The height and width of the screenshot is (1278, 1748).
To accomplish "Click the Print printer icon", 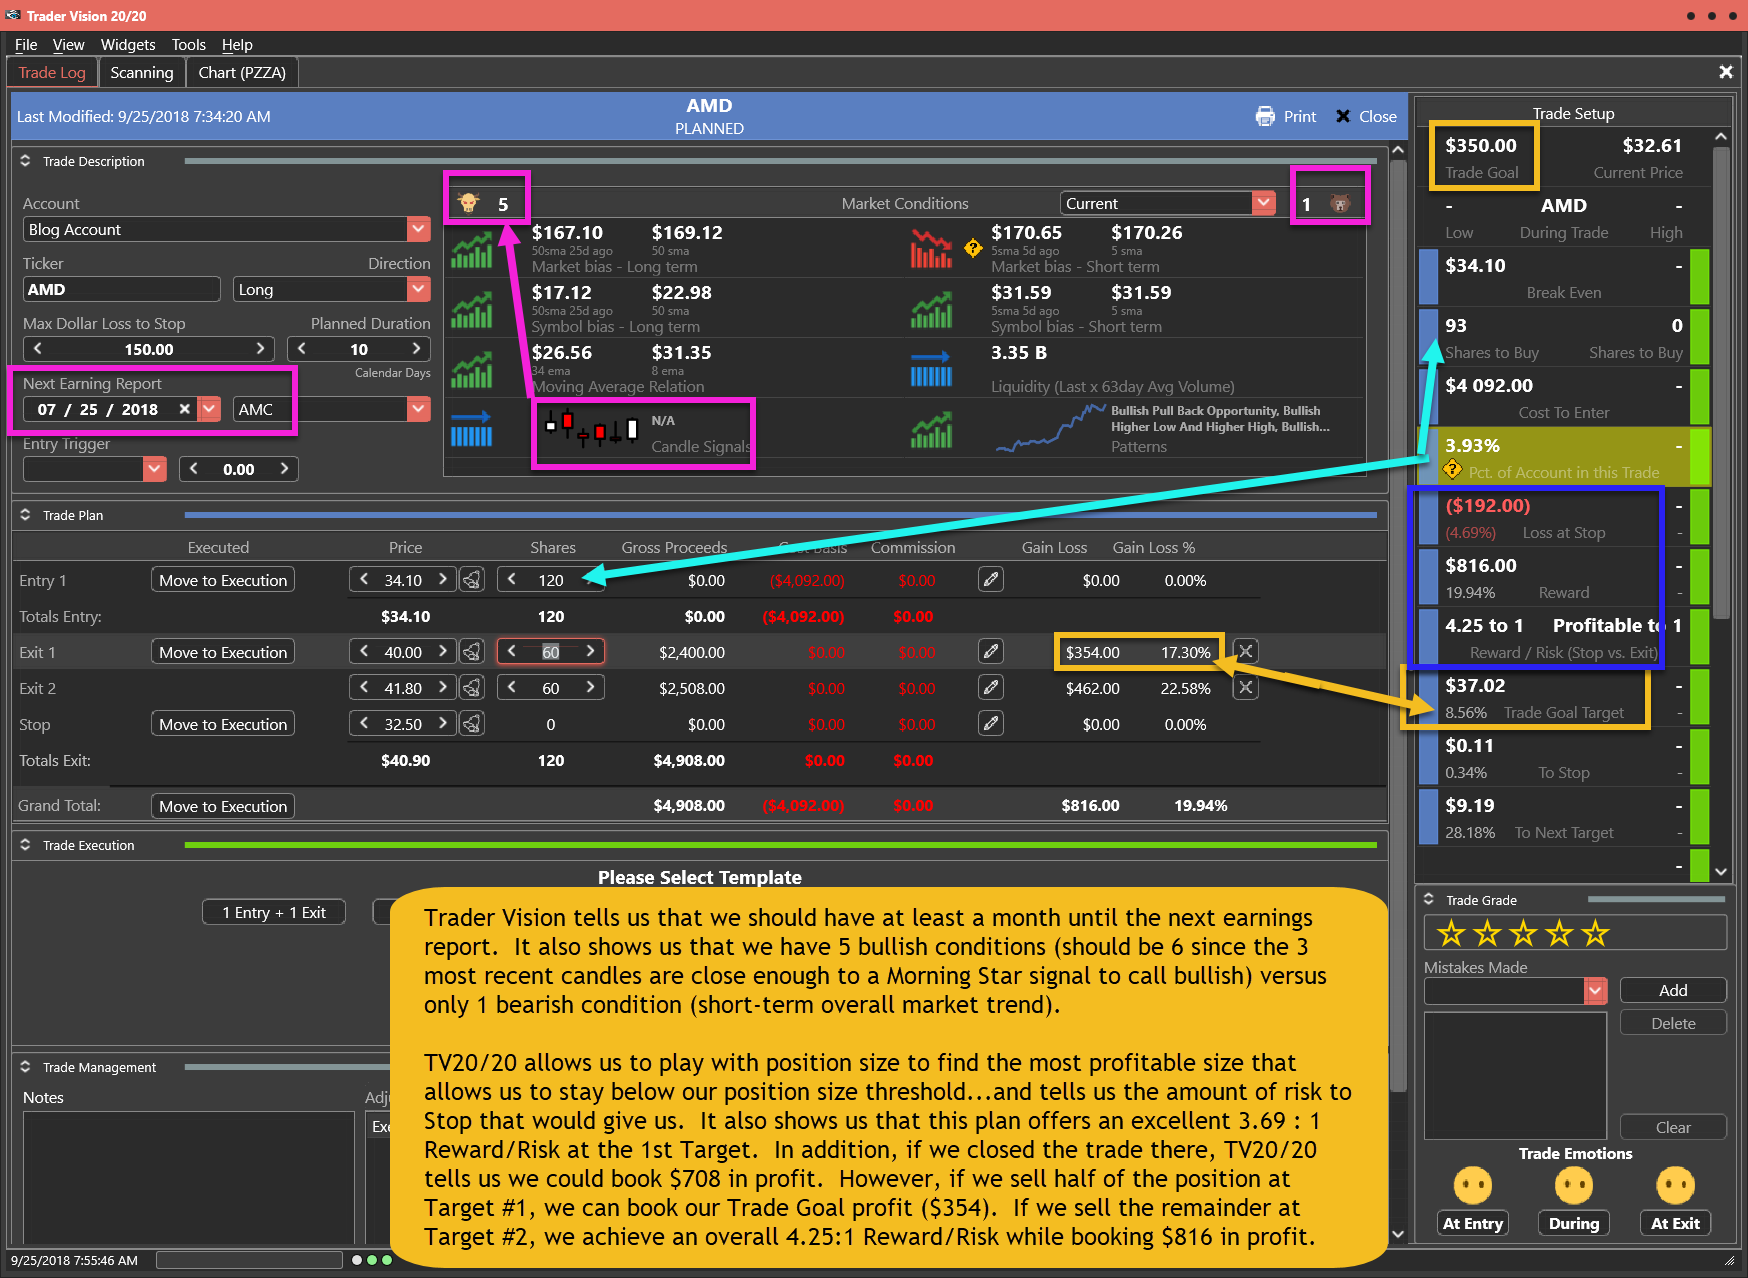I will 1265,116.
